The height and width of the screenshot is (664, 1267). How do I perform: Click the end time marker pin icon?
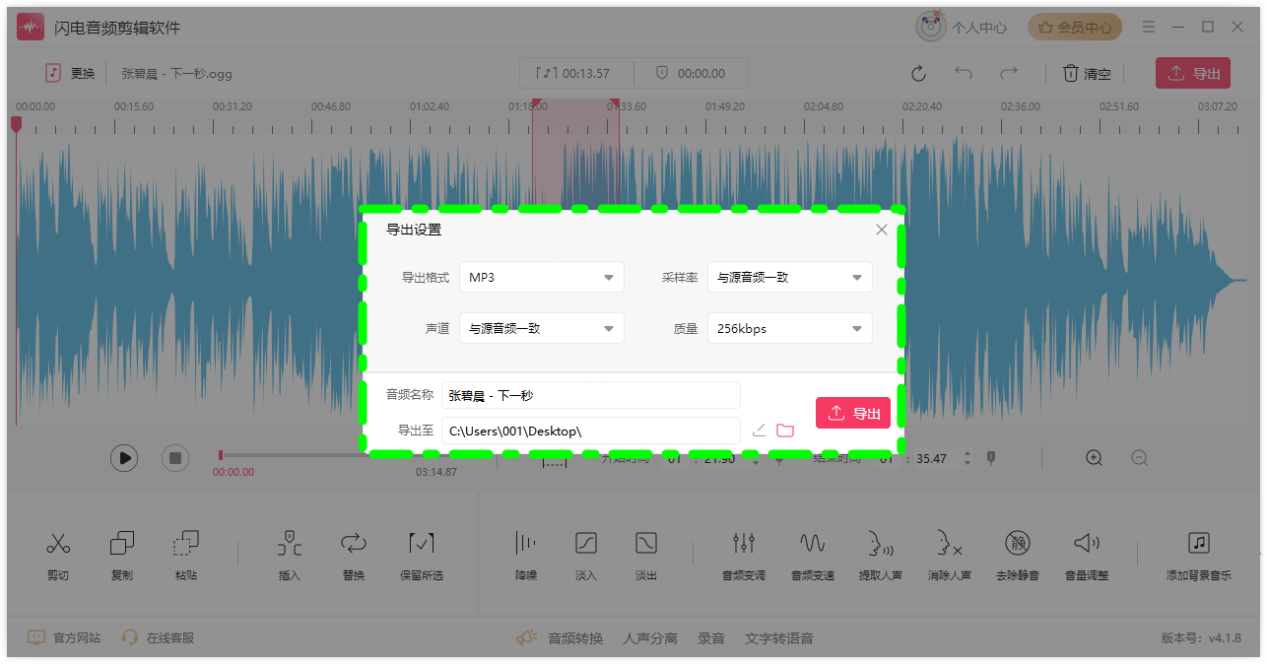tap(991, 458)
